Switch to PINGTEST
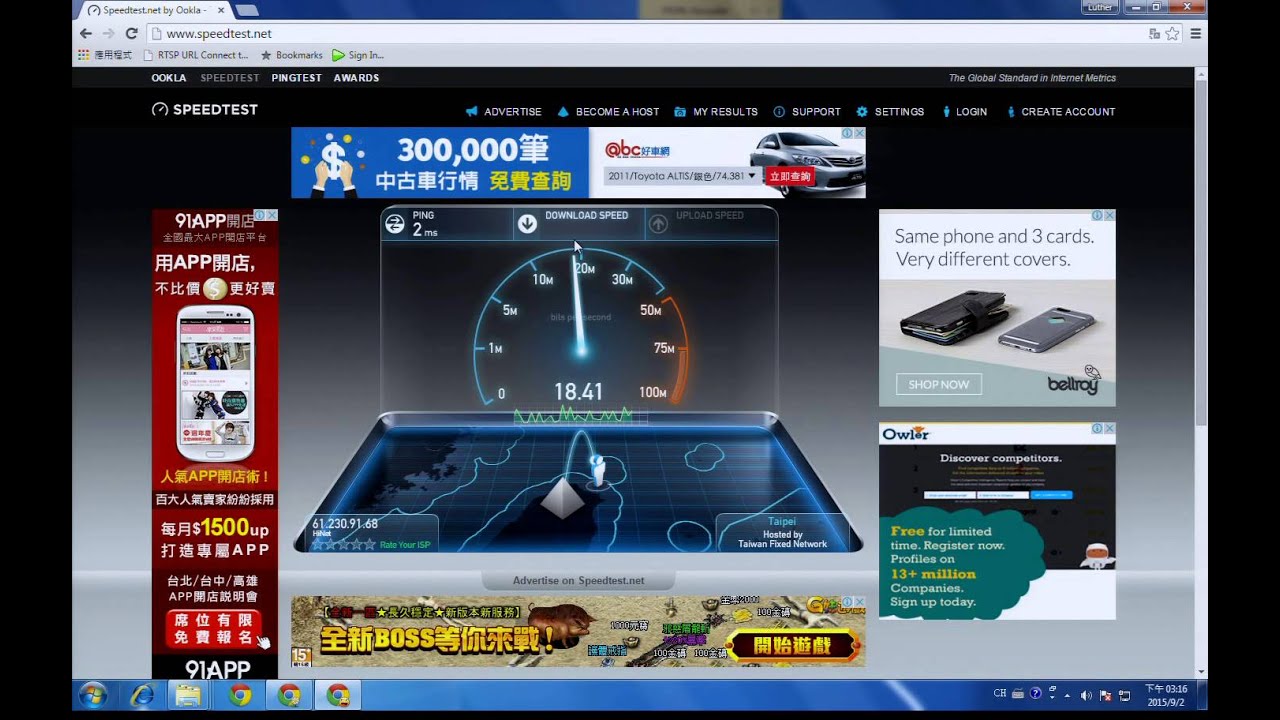 (x=296, y=78)
